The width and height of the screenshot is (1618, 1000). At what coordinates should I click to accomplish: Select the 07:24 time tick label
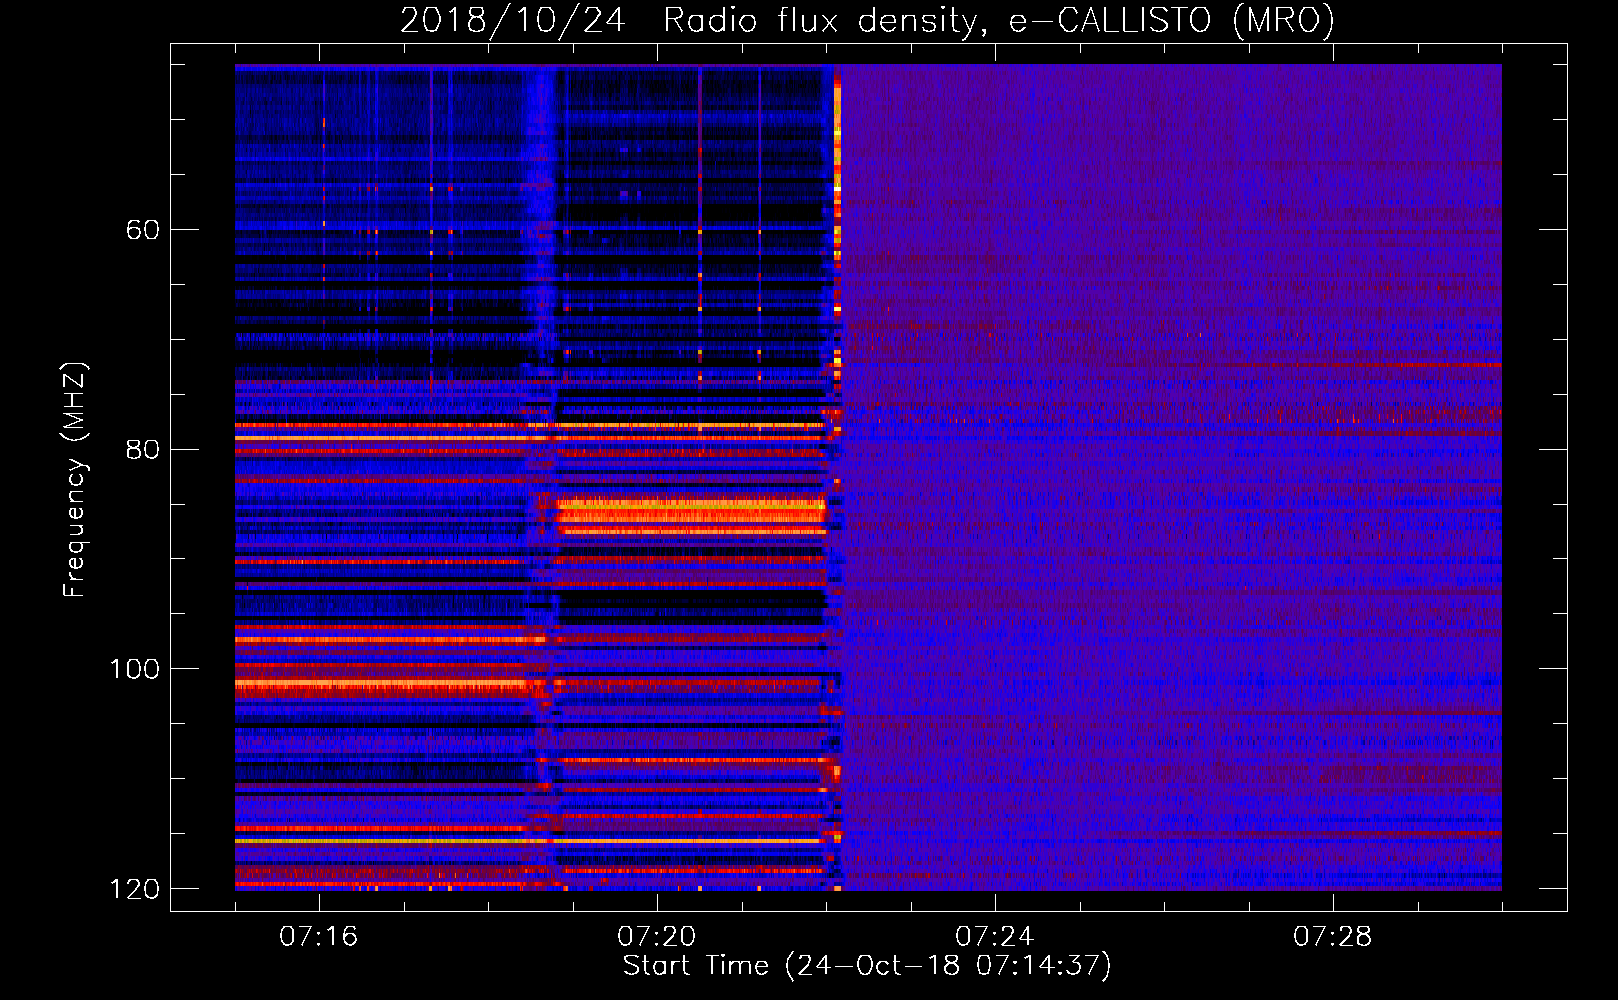pos(995,936)
